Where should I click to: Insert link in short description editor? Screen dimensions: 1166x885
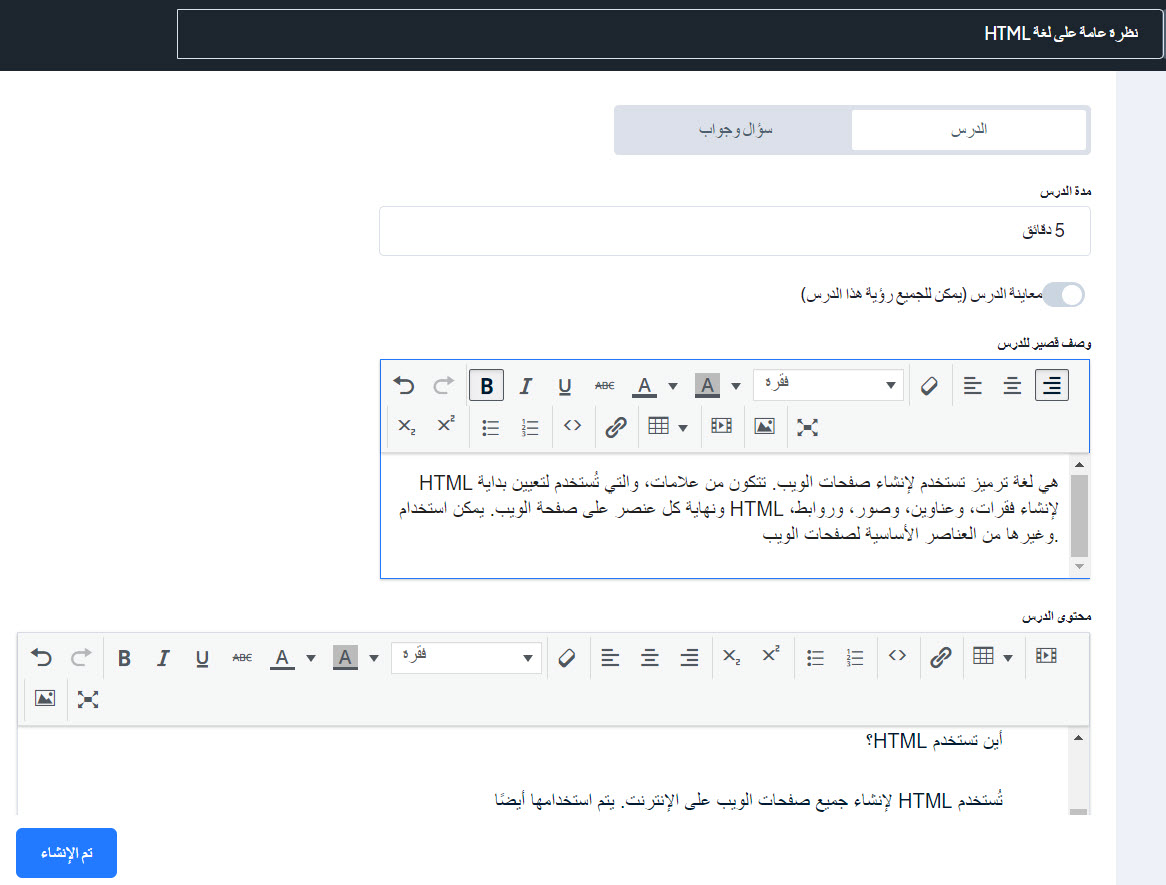(616, 427)
